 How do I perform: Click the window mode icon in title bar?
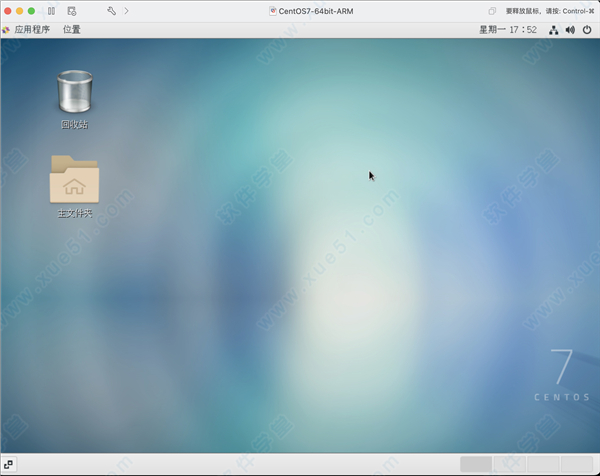click(492, 11)
